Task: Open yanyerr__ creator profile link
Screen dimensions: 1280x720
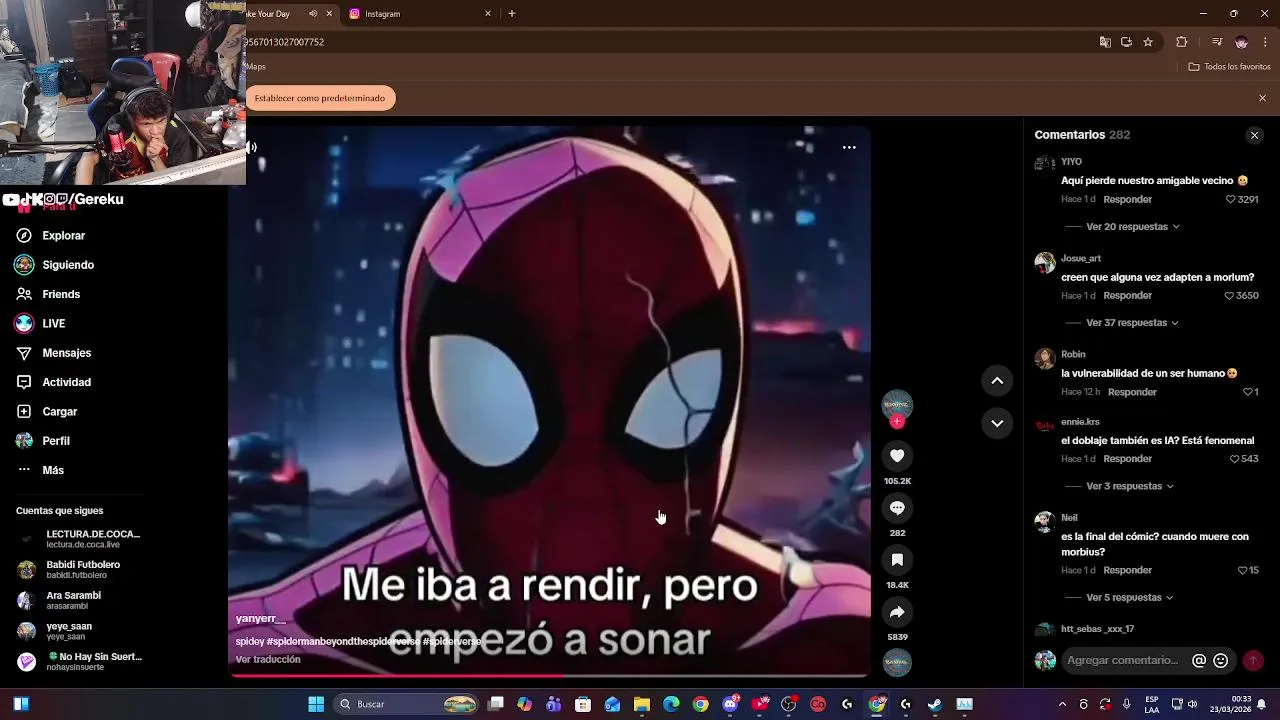Action: click(260, 619)
